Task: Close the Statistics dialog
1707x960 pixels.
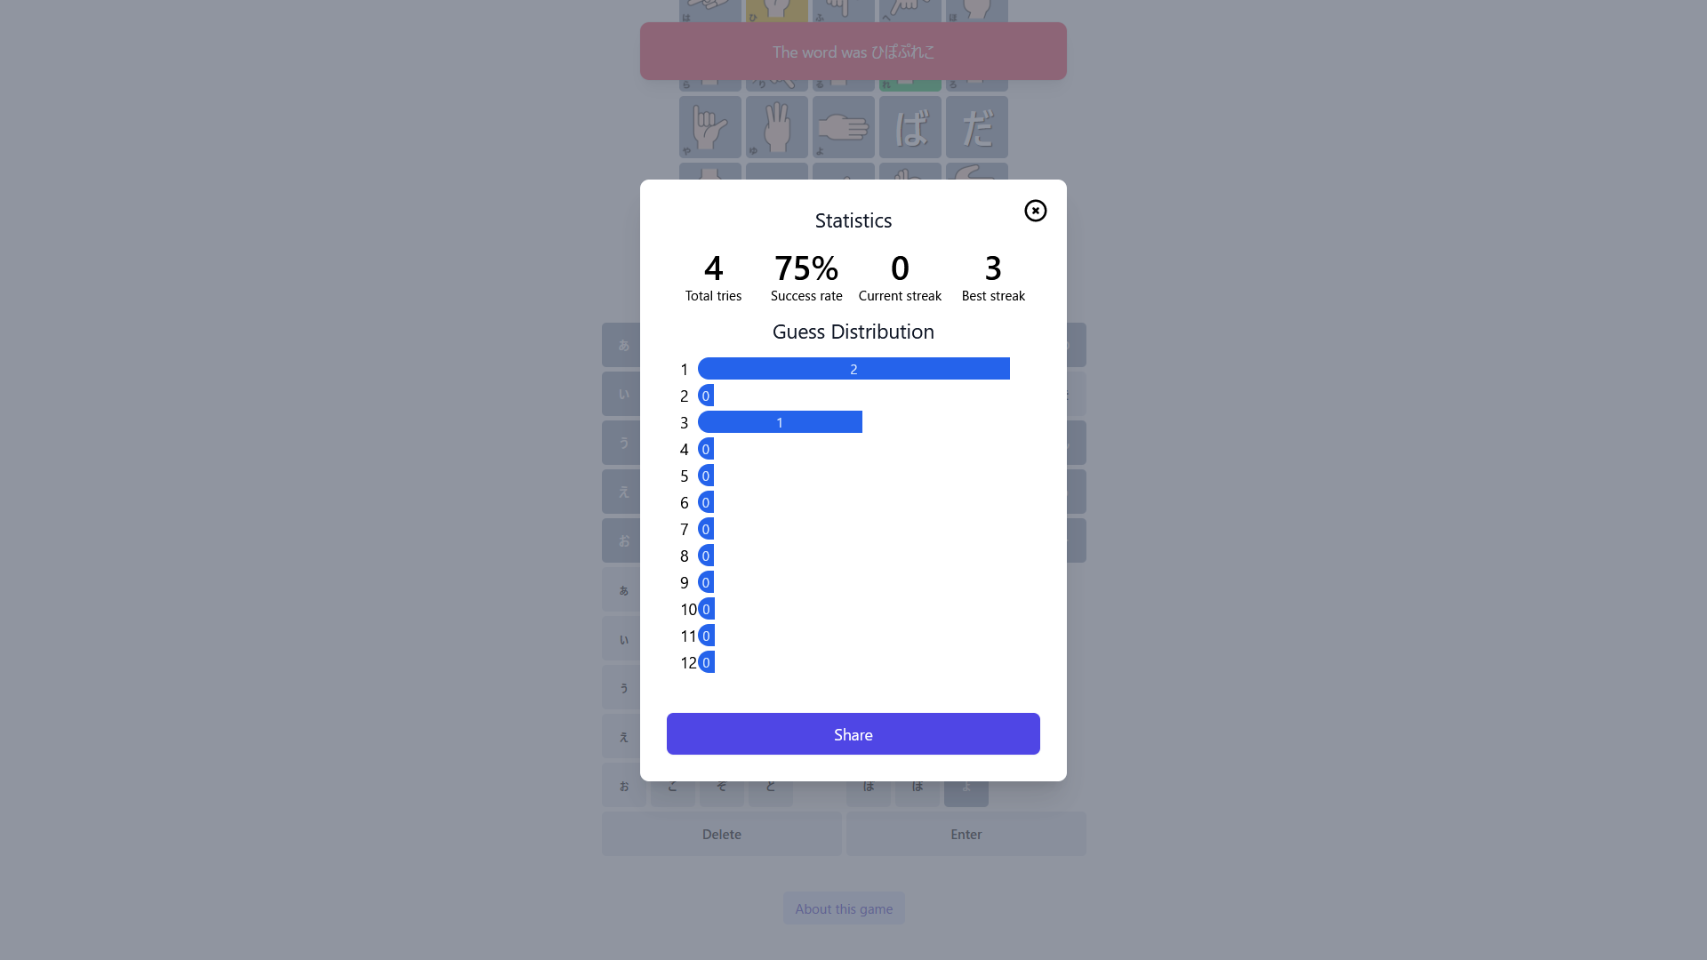Action: pyautogui.click(x=1035, y=211)
